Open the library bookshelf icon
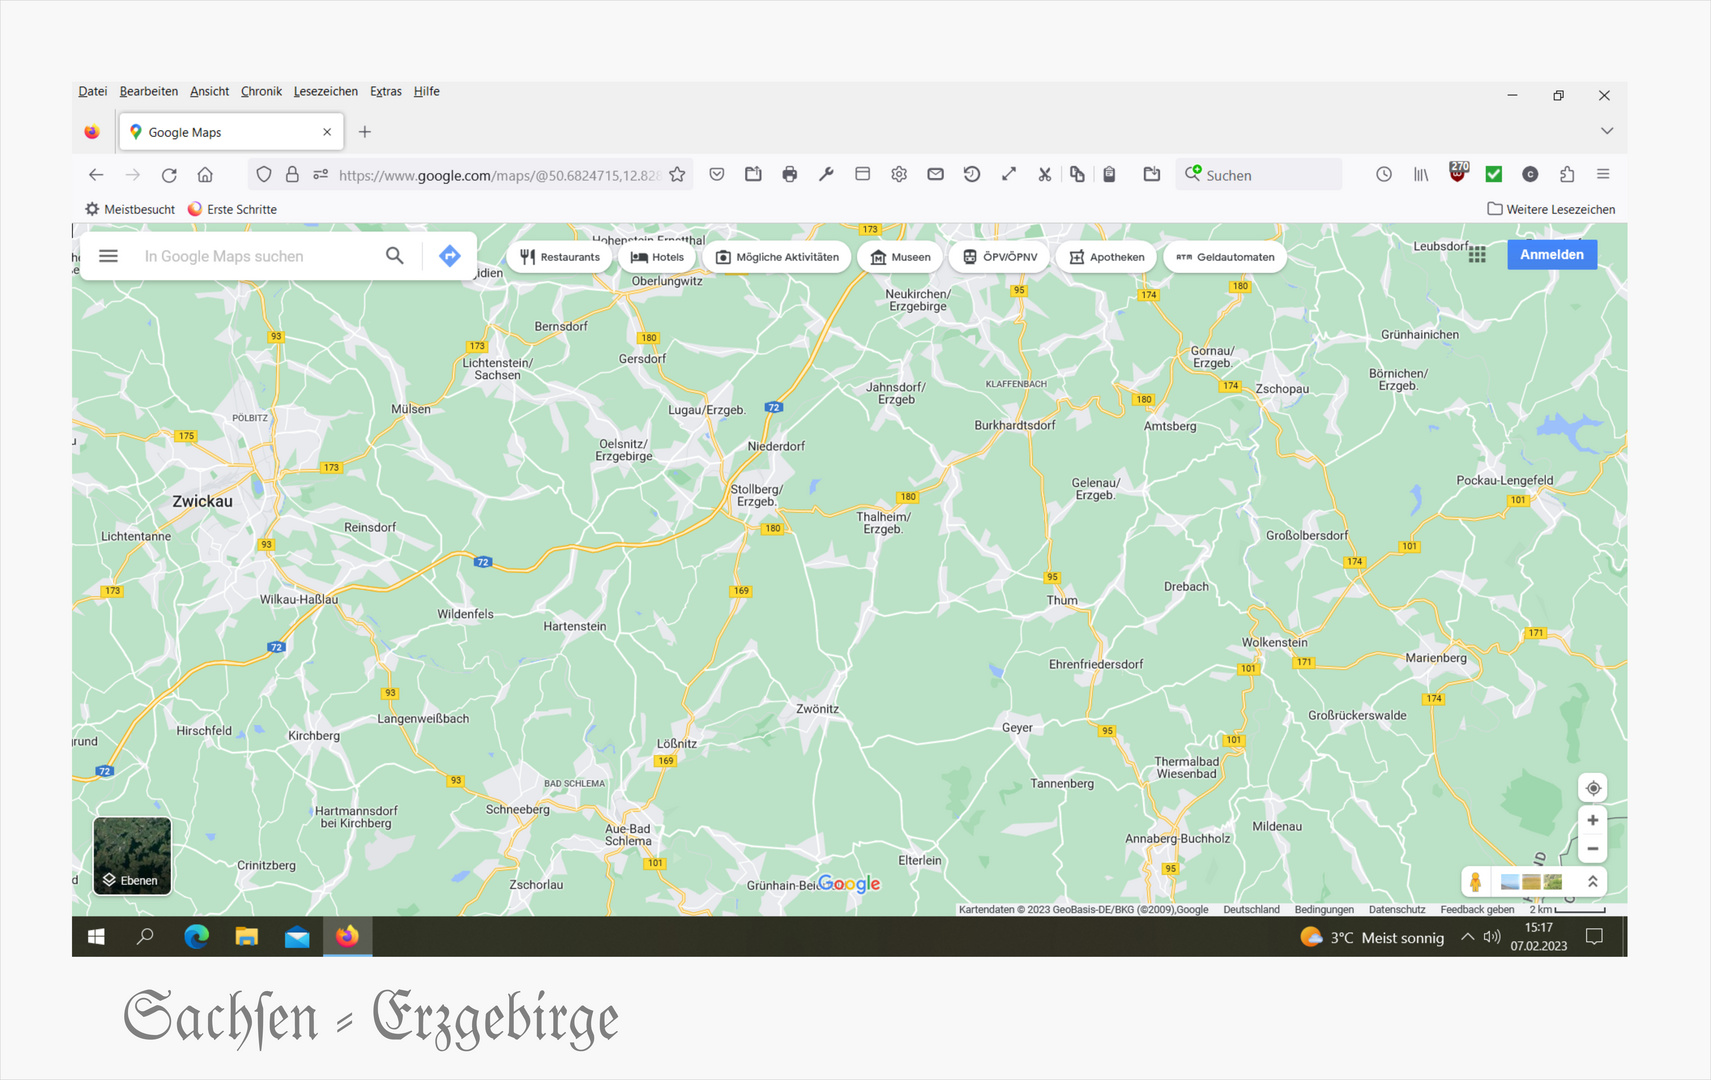This screenshot has height=1080, width=1711. [x=1421, y=174]
